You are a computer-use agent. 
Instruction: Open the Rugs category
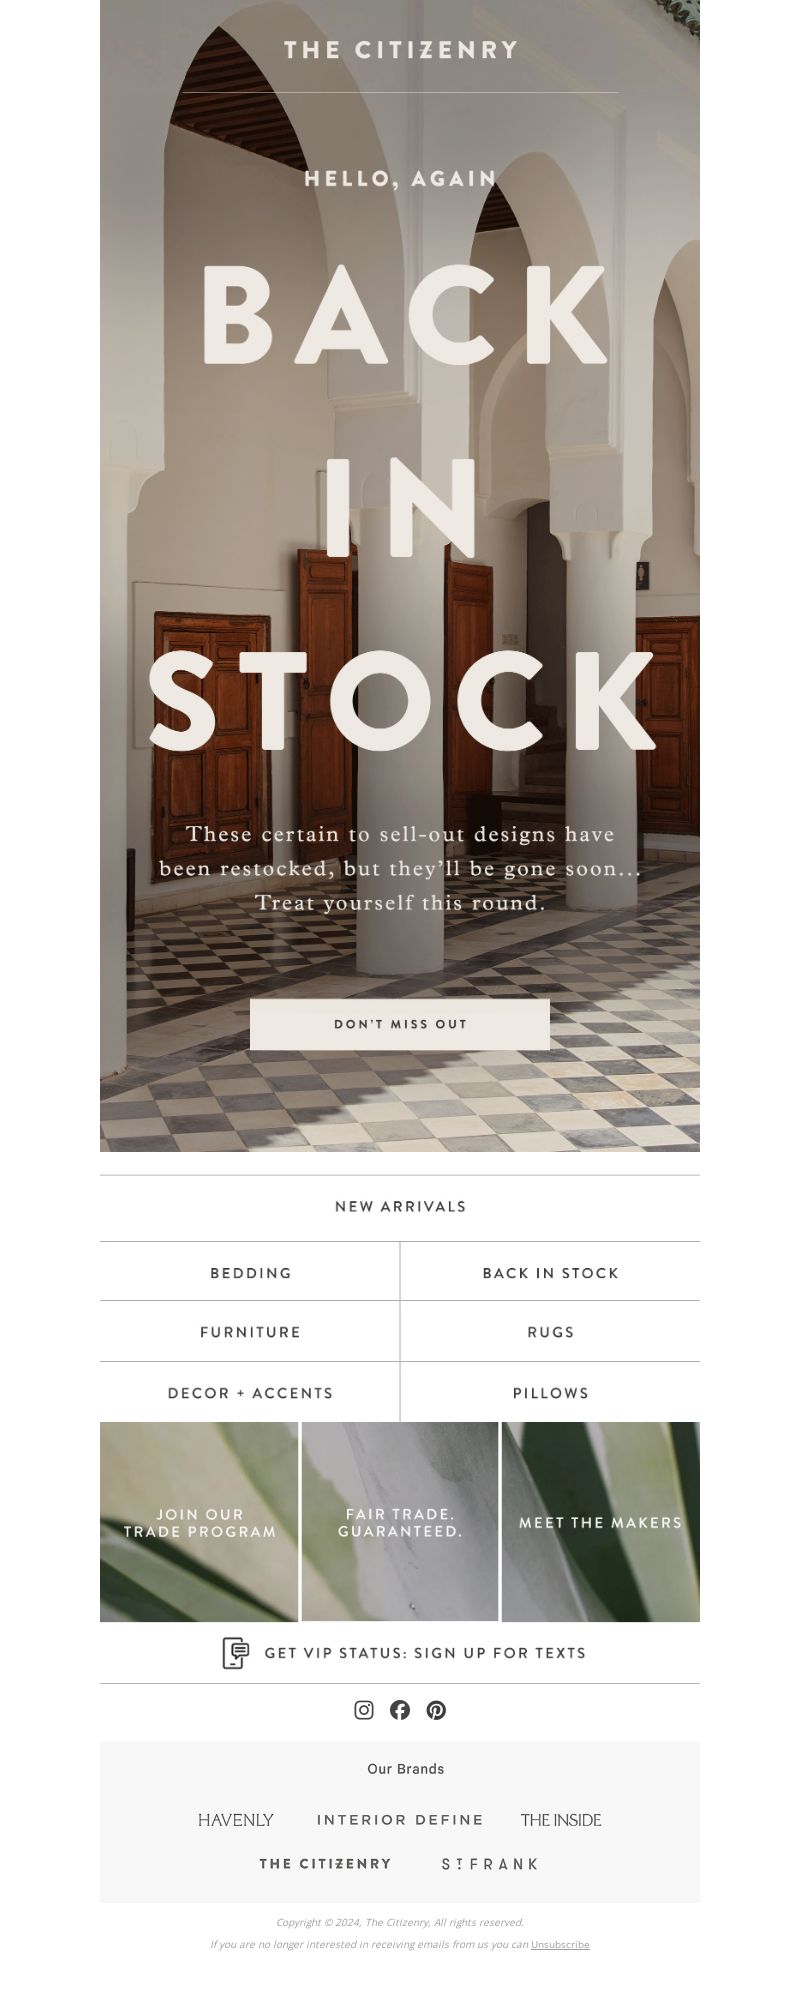pyautogui.click(x=551, y=1332)
